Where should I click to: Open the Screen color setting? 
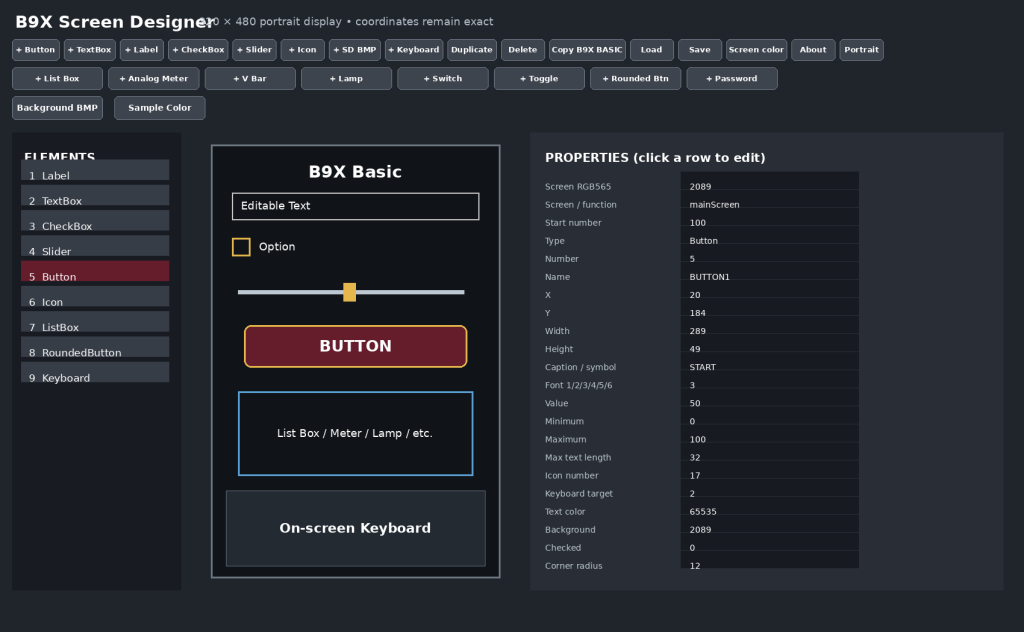[756, 50]
